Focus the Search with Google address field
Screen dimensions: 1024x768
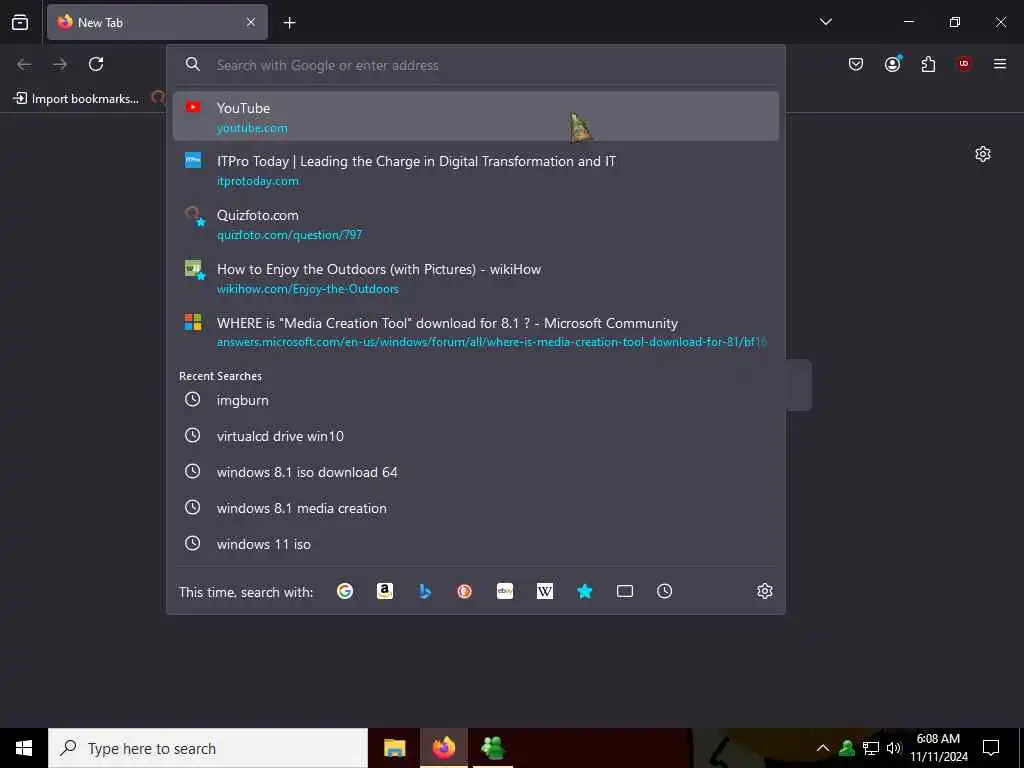click(475, 65)
